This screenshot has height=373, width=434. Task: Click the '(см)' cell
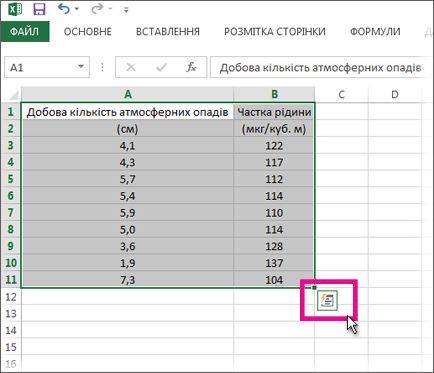pyautogui.click(x=128, y=129)
